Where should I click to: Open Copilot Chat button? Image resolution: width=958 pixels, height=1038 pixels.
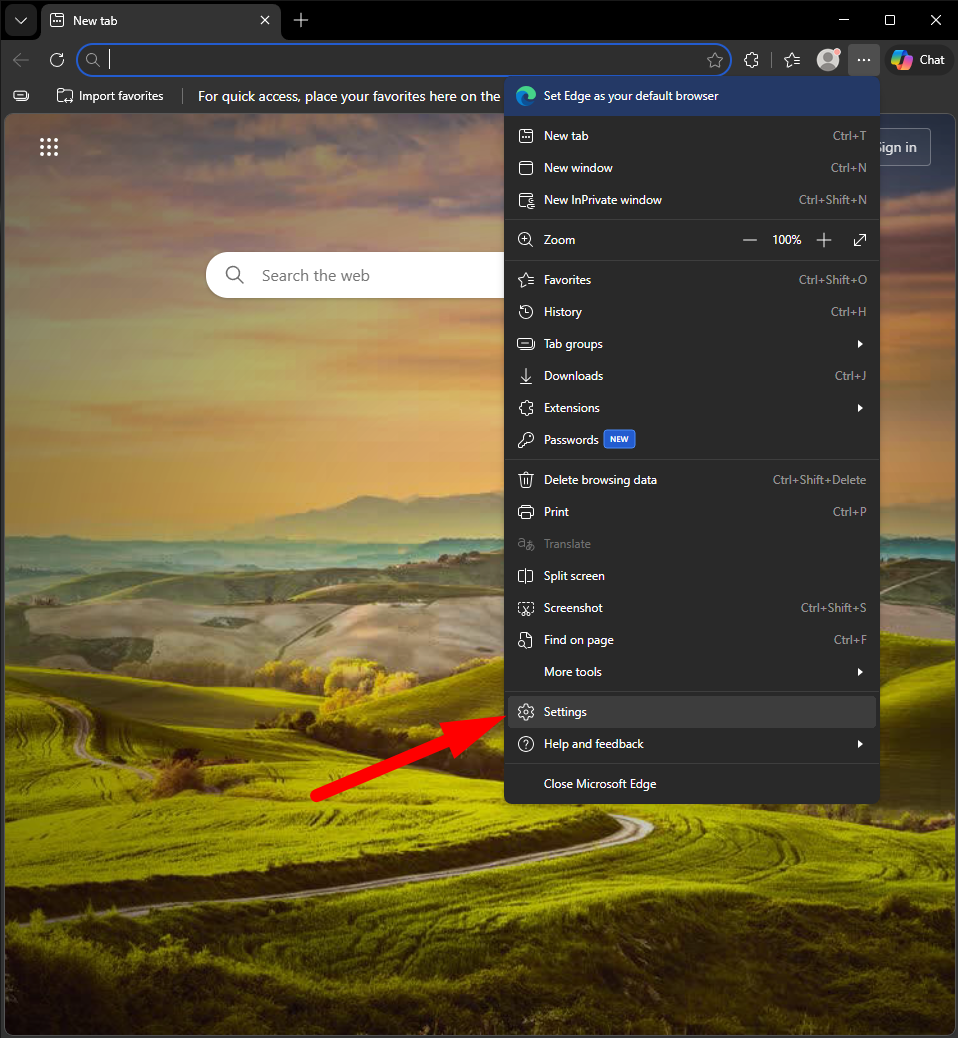[x=918, y=60]
